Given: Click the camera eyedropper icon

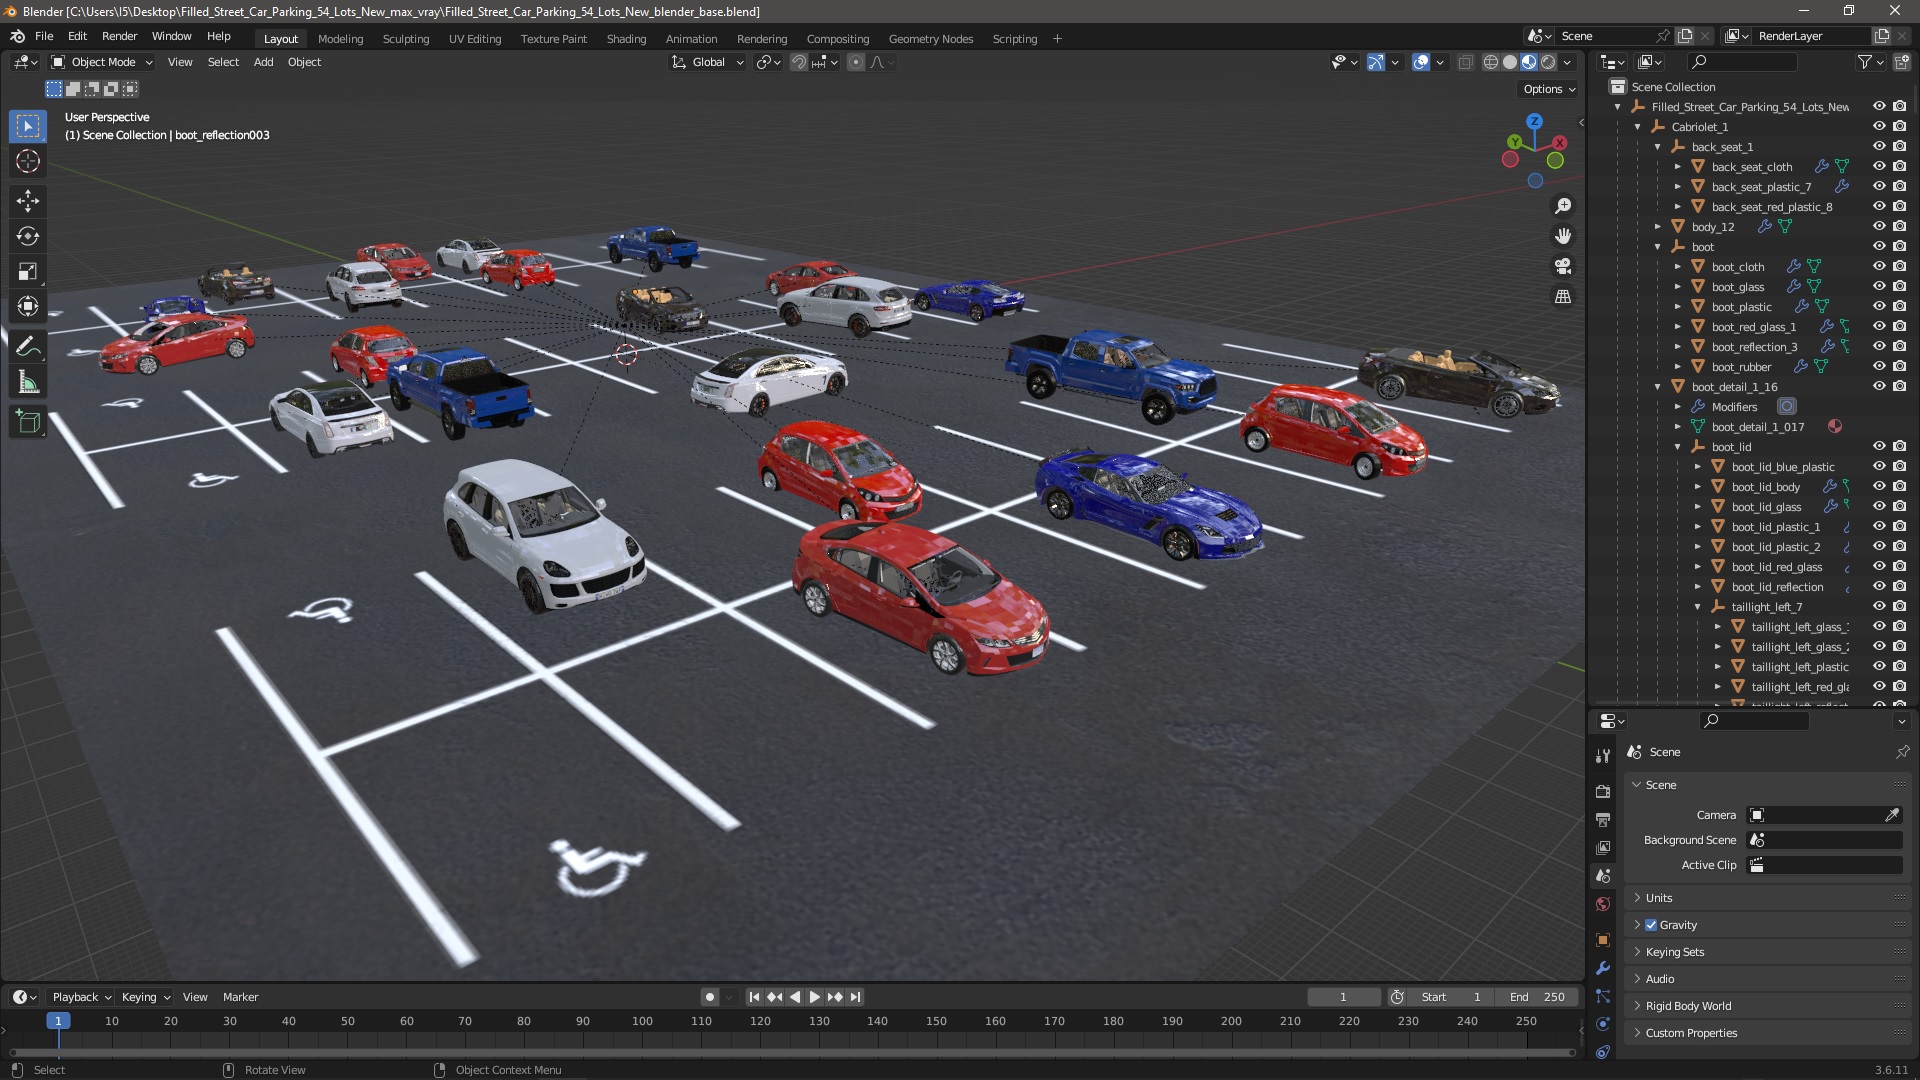Looking at the screenshot, I should (x=1892, y=815).
